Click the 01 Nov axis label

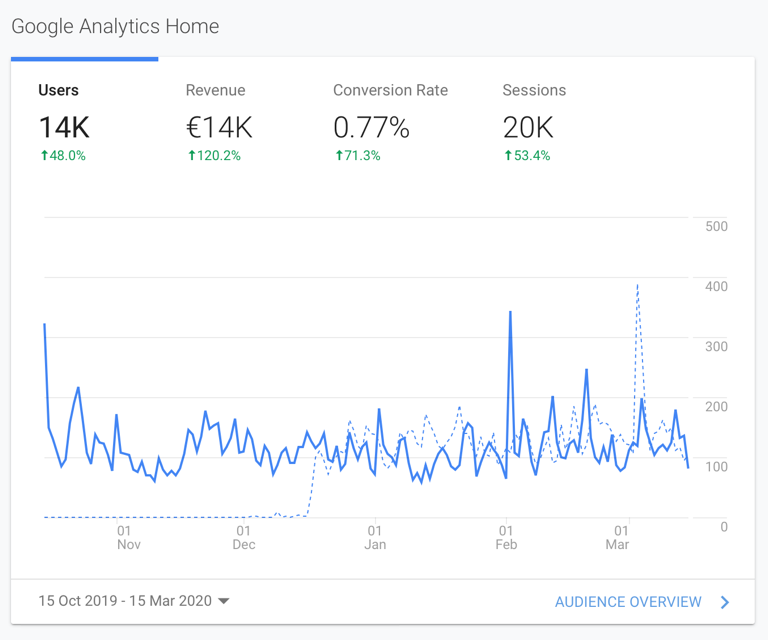[128, 538]
